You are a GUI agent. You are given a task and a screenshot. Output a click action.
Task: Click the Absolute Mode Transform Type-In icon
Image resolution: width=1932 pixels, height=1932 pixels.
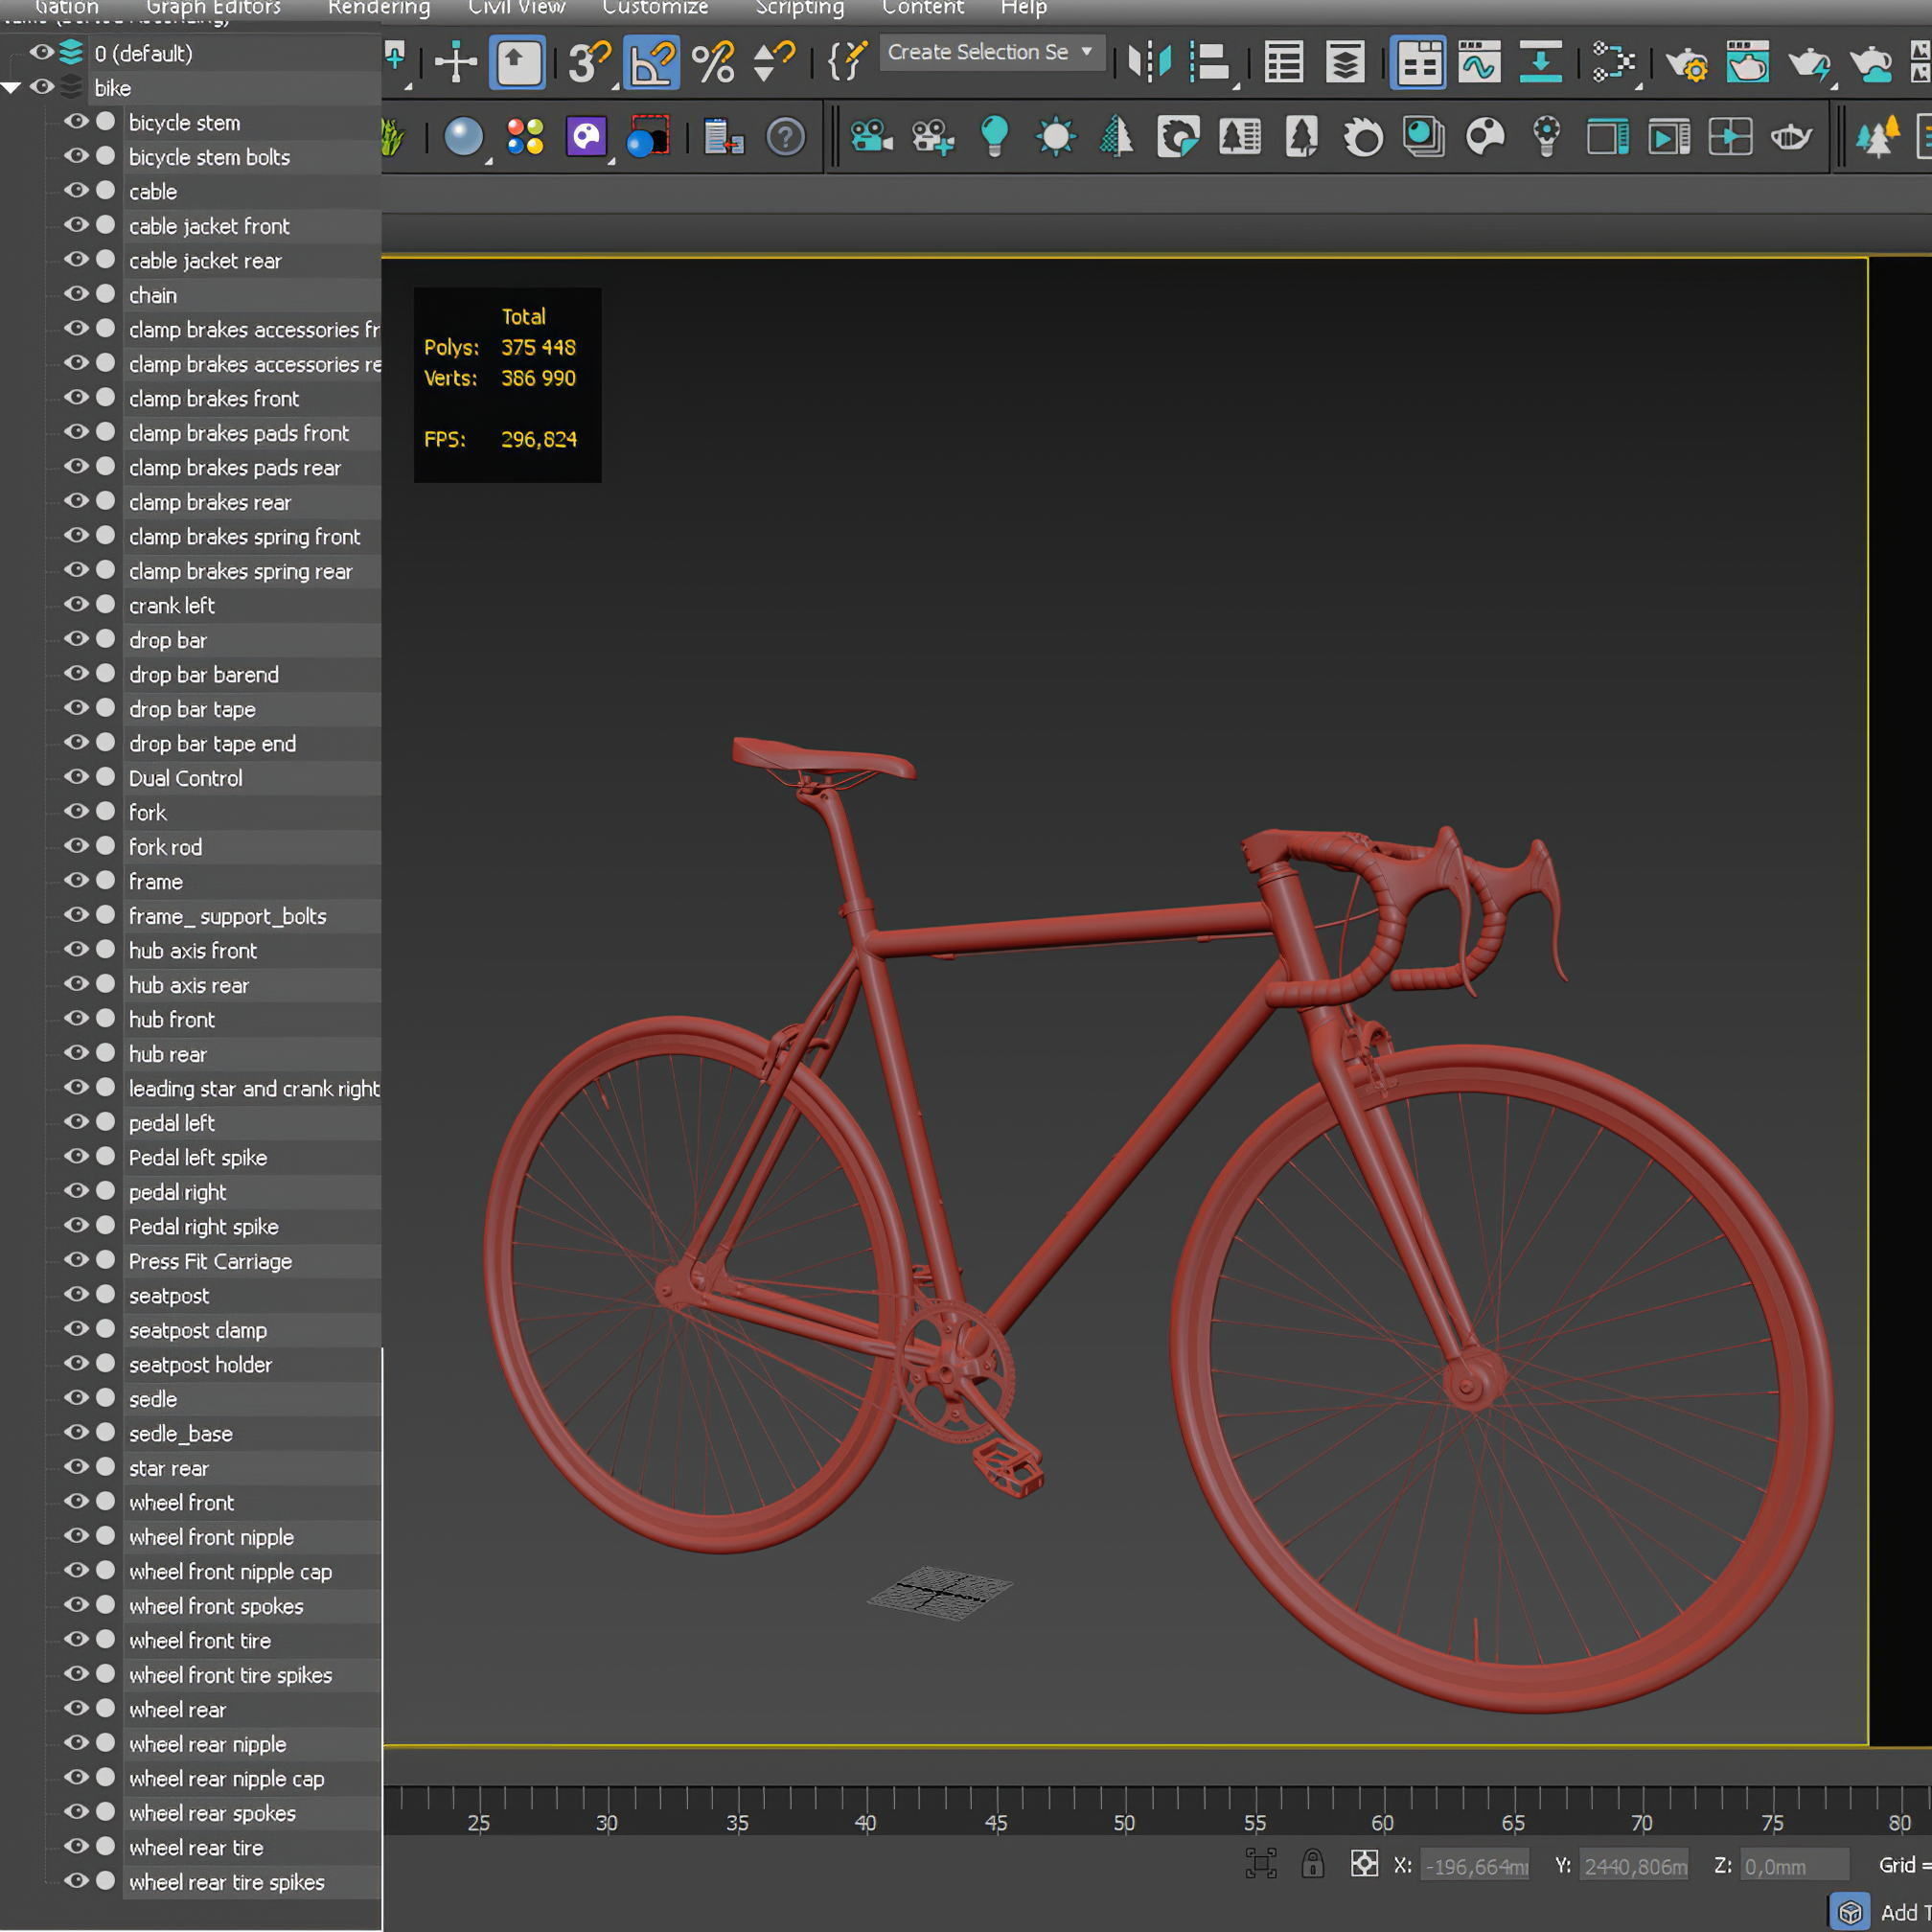(x=1364, y=1864)
